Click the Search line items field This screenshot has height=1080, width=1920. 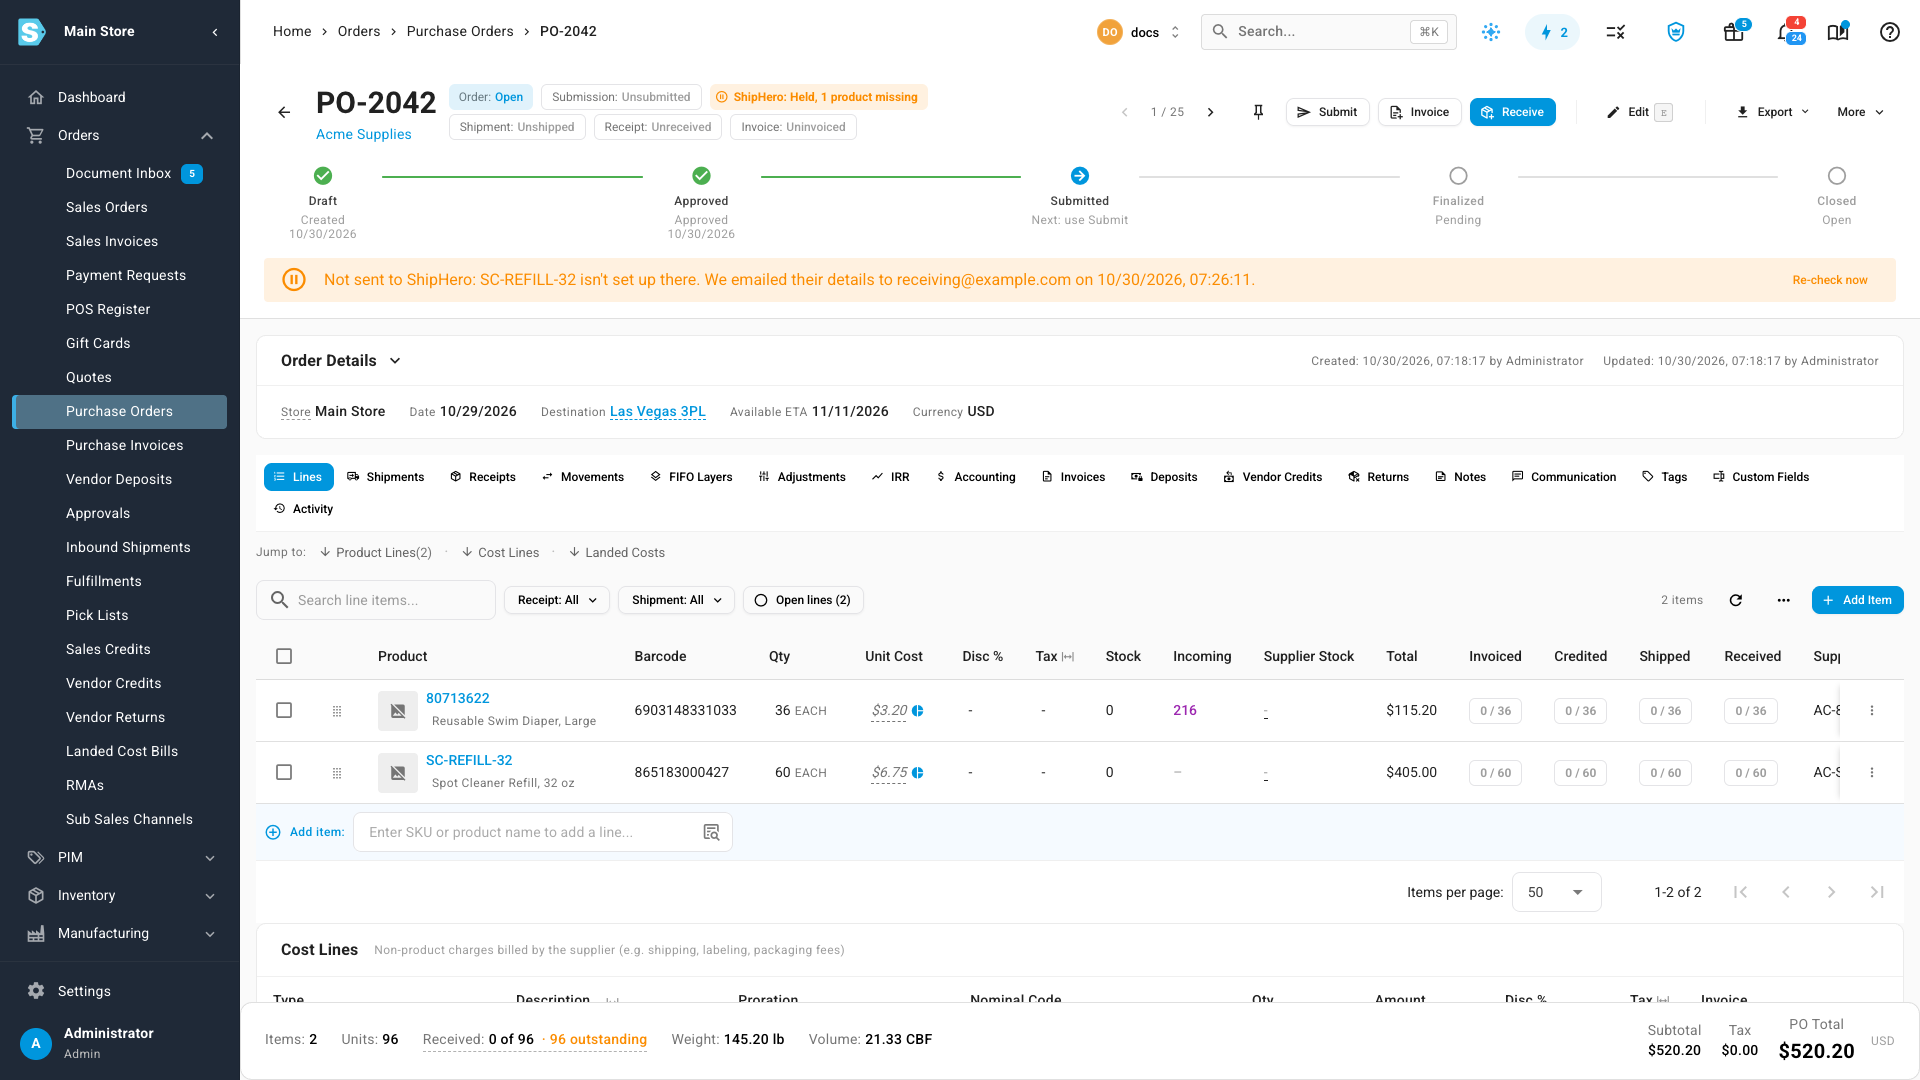376,600
